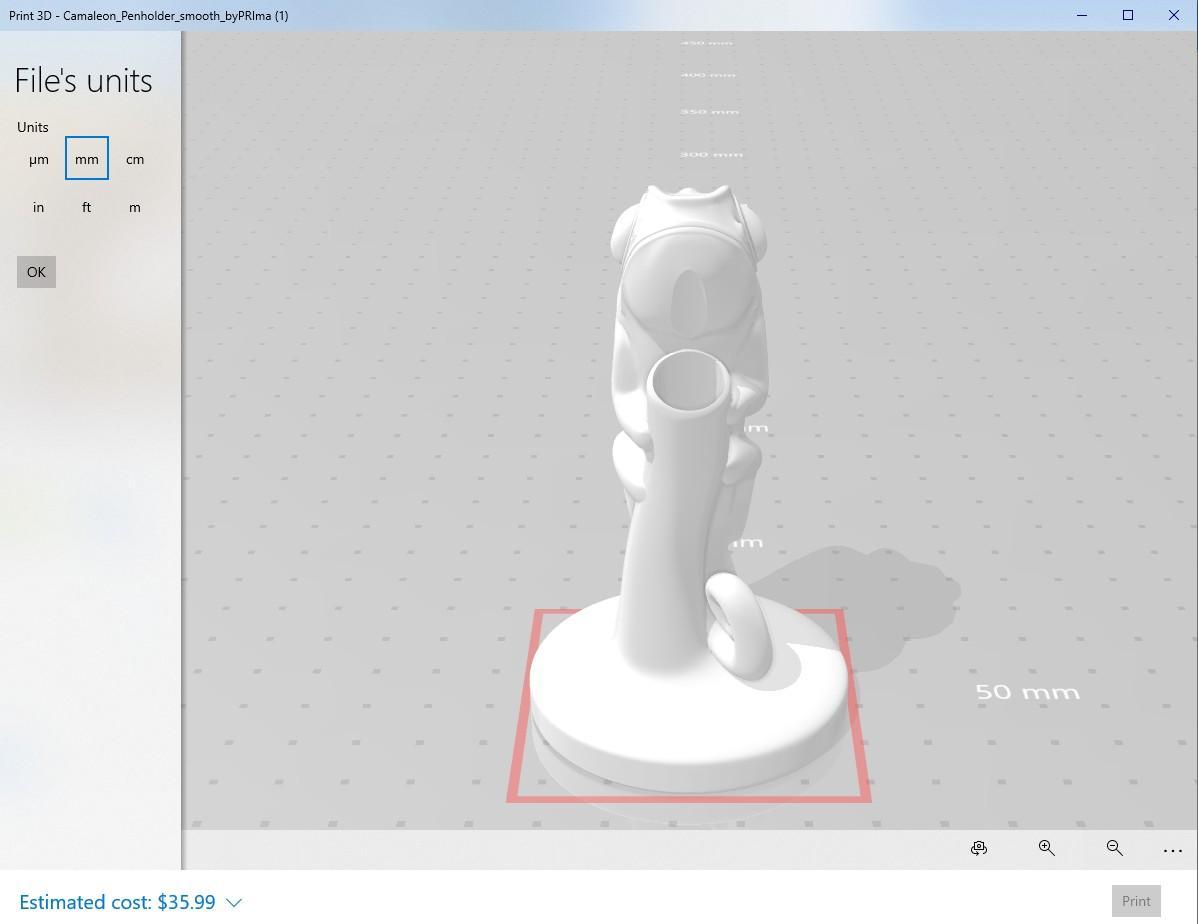Click the 50 mm ruler label
The image size is (1198, 924).
tap(1028, 692)
